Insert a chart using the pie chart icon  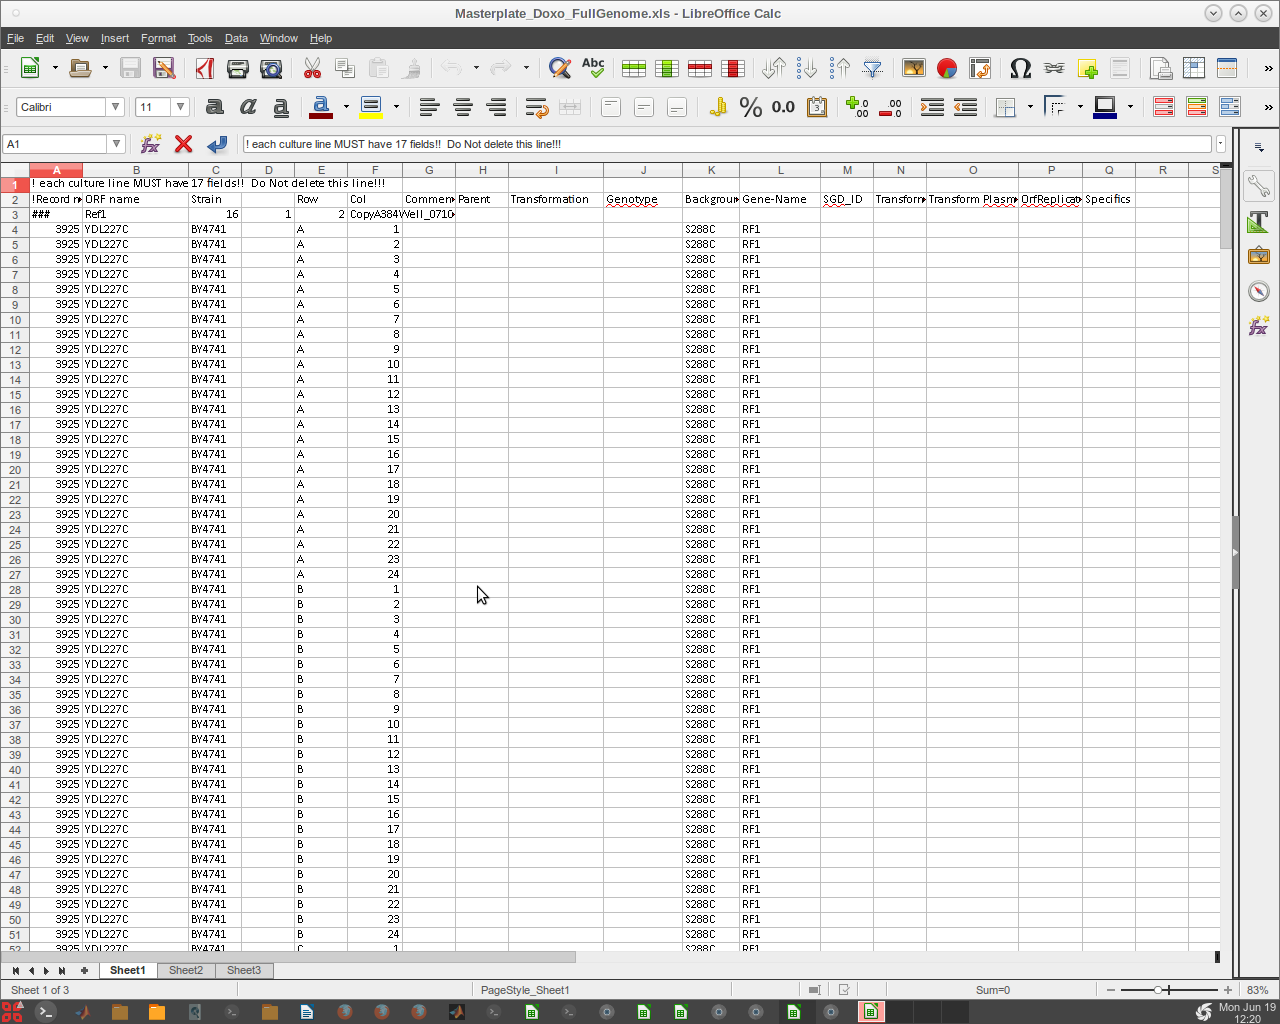[x=947, y=68]
